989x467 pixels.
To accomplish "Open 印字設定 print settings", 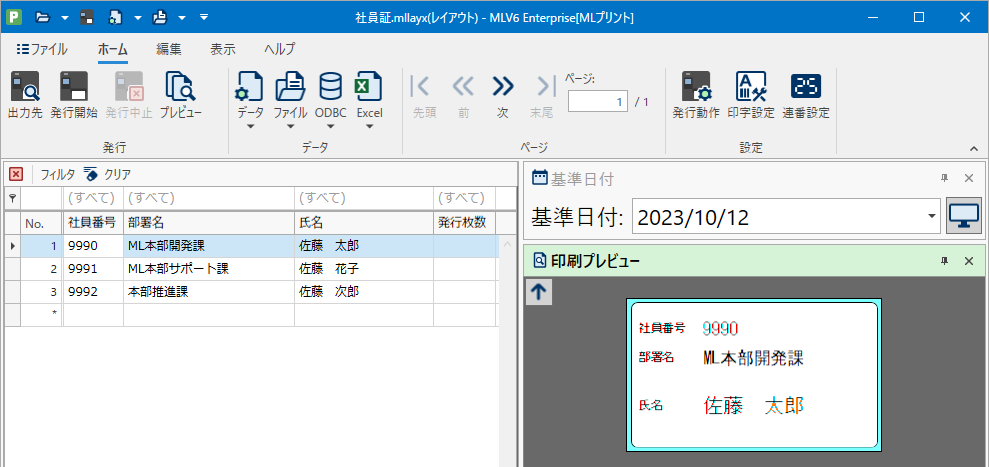I will [x=751, y=95].
